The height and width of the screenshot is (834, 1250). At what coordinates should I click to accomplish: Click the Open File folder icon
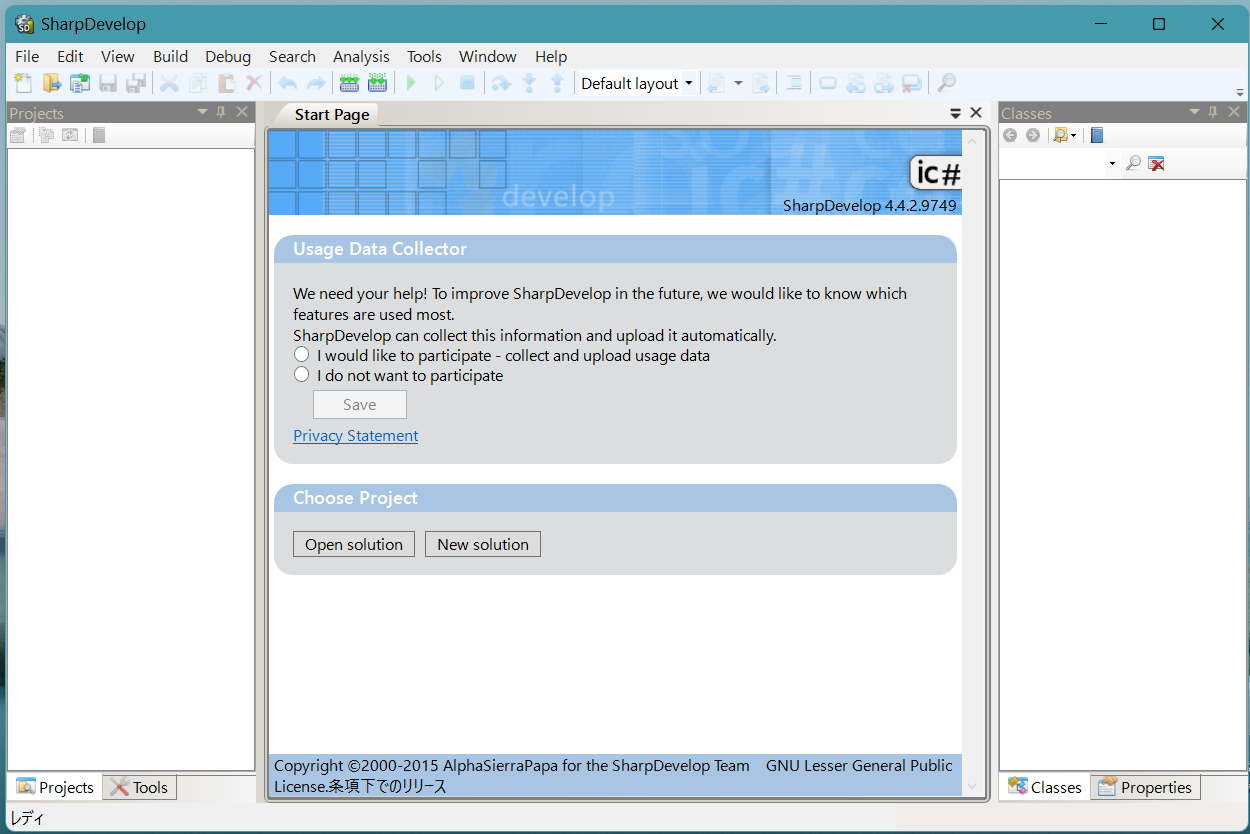51,84
